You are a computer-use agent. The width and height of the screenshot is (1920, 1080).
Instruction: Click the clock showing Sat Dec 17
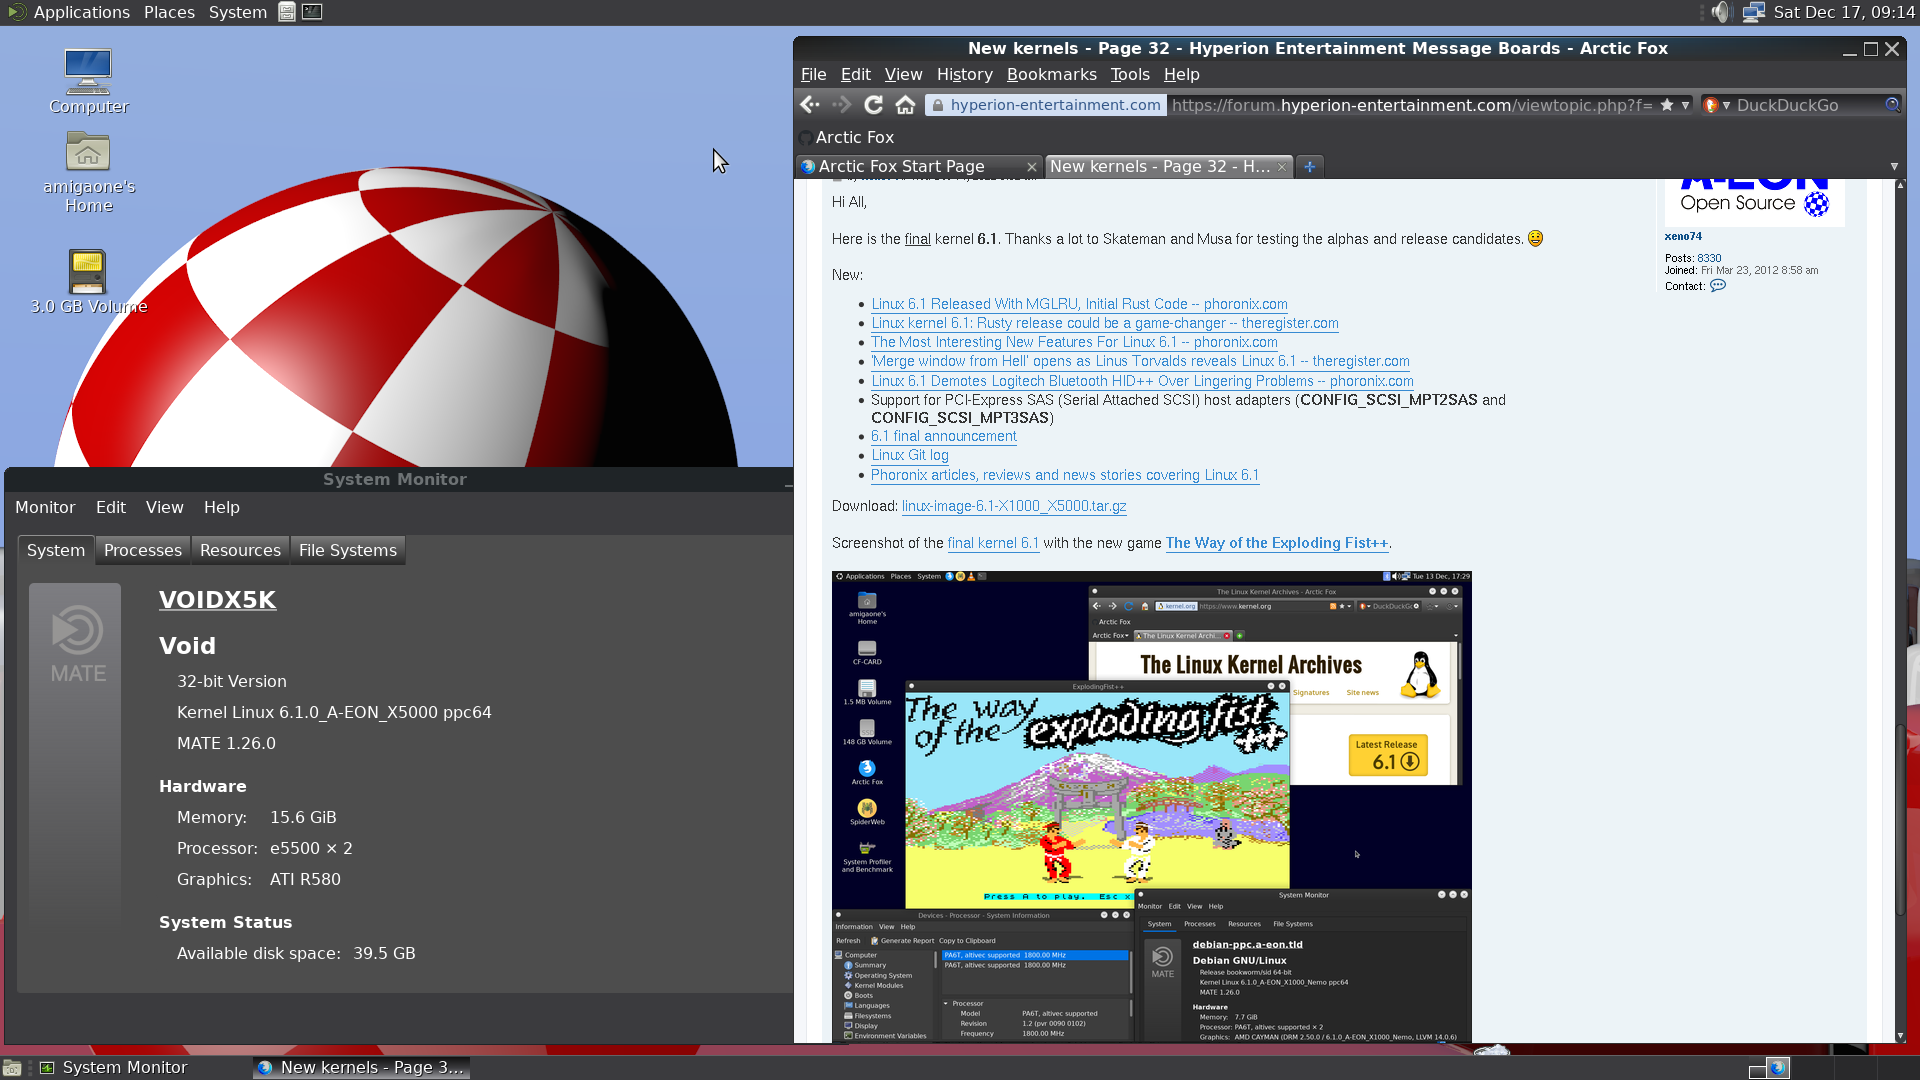click(x=1844, y=12)
